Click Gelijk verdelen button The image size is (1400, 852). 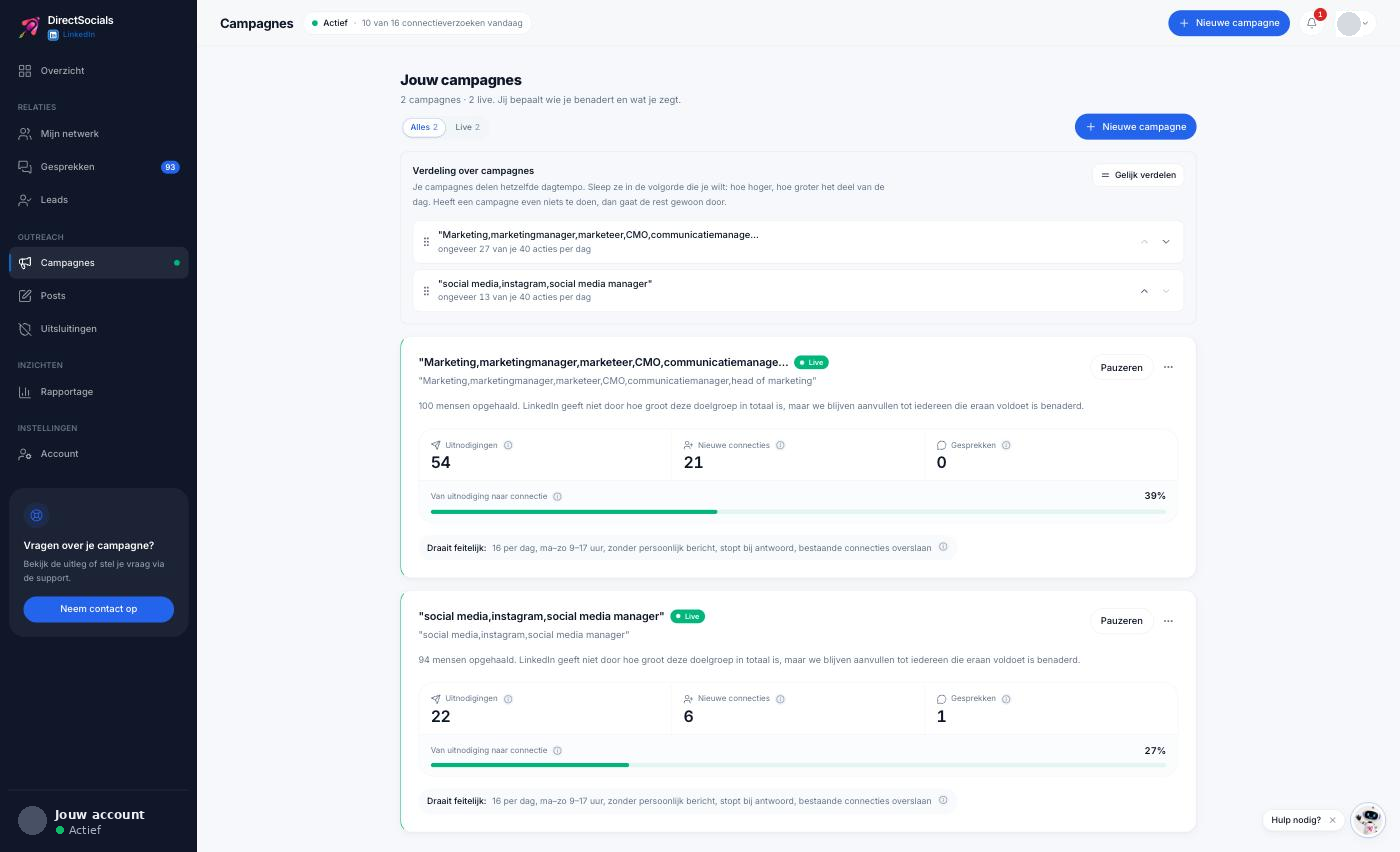click(1138, 175)
